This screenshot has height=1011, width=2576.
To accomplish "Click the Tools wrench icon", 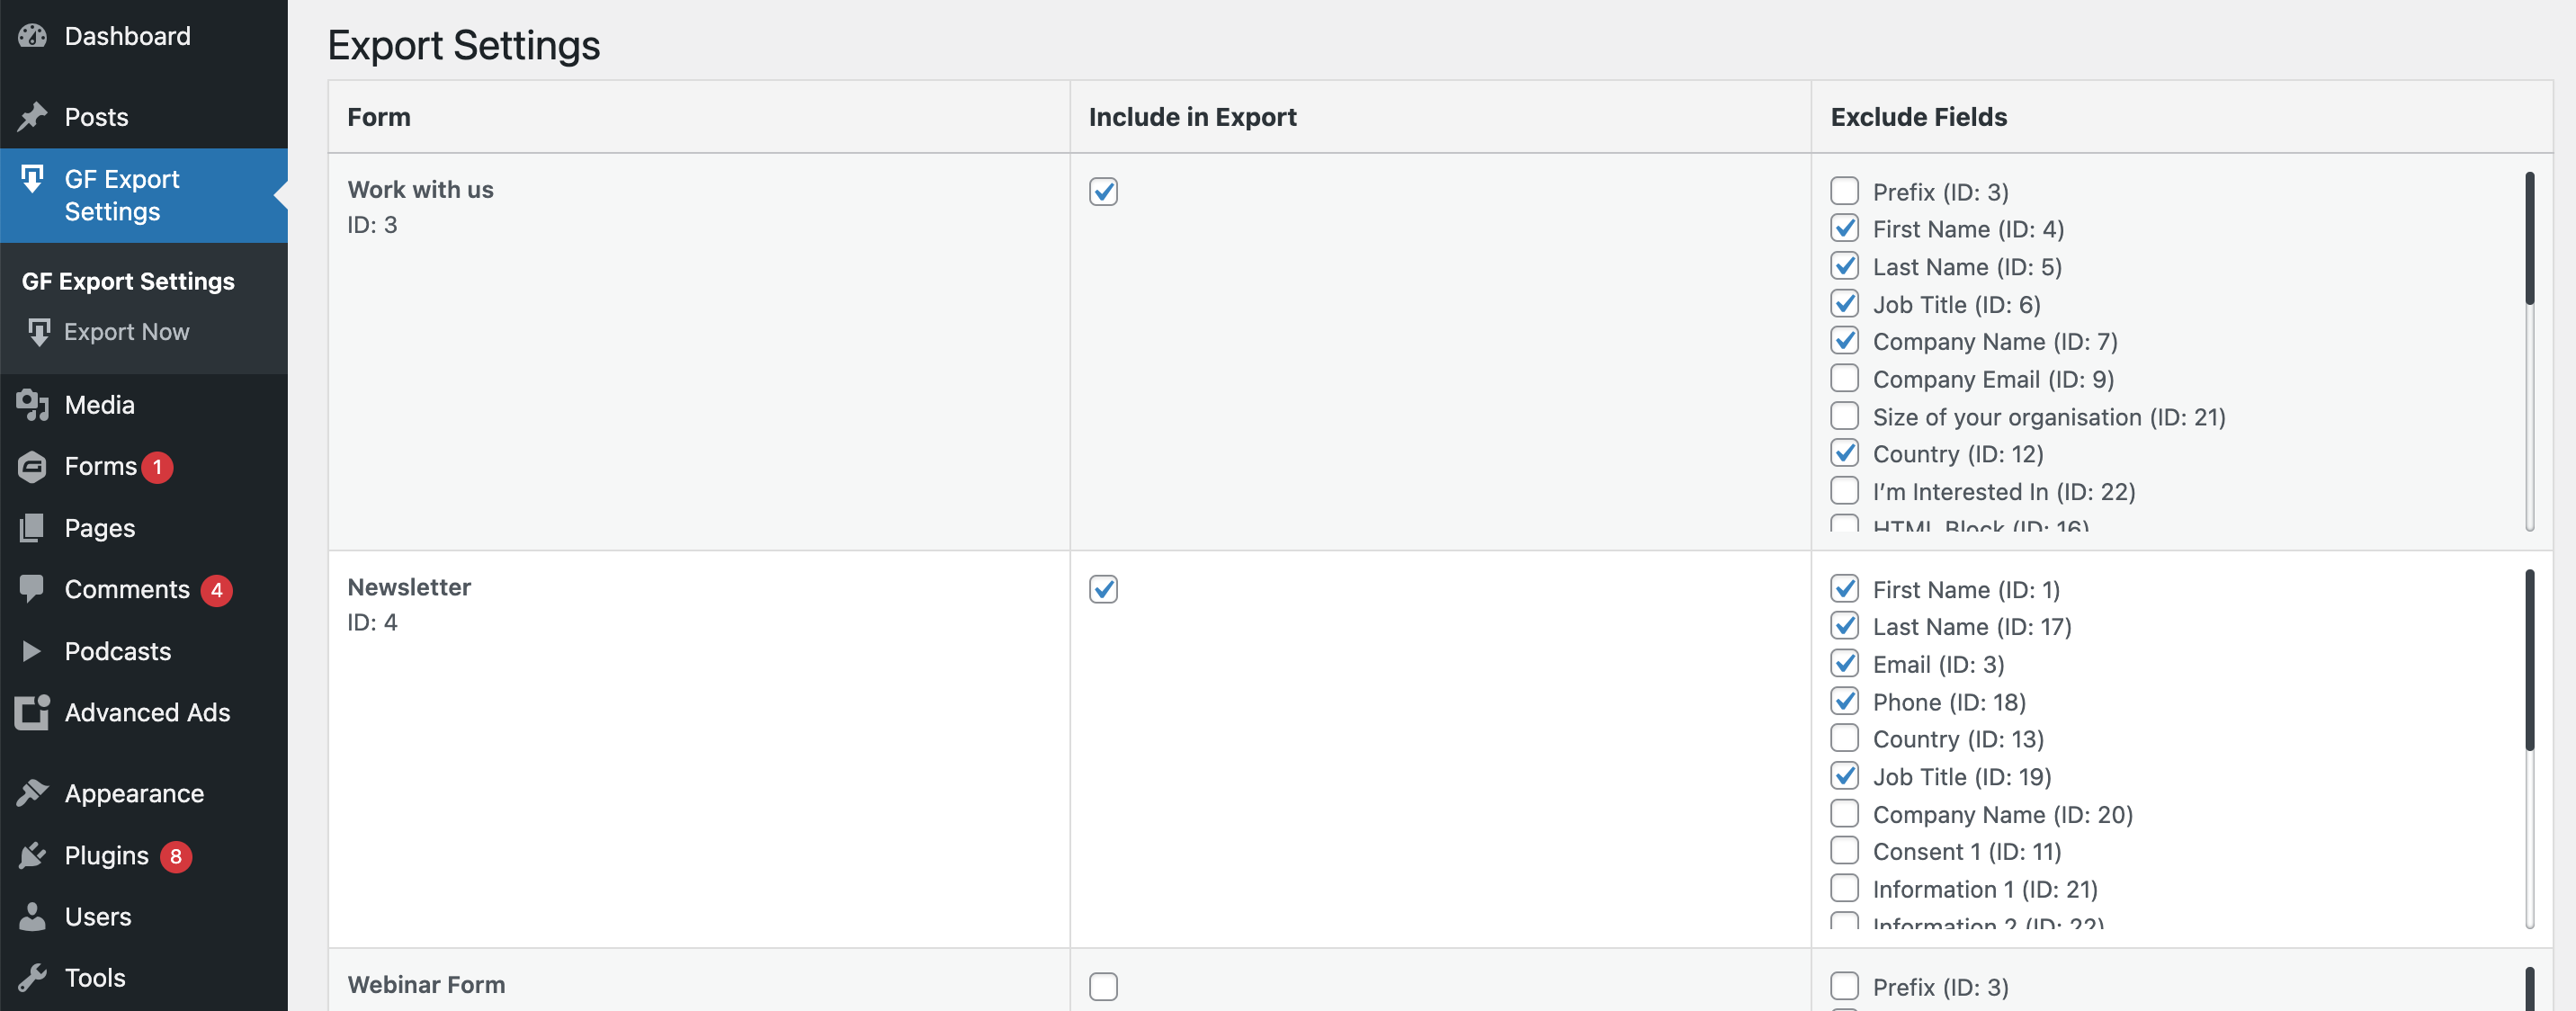I will [32, 978].
